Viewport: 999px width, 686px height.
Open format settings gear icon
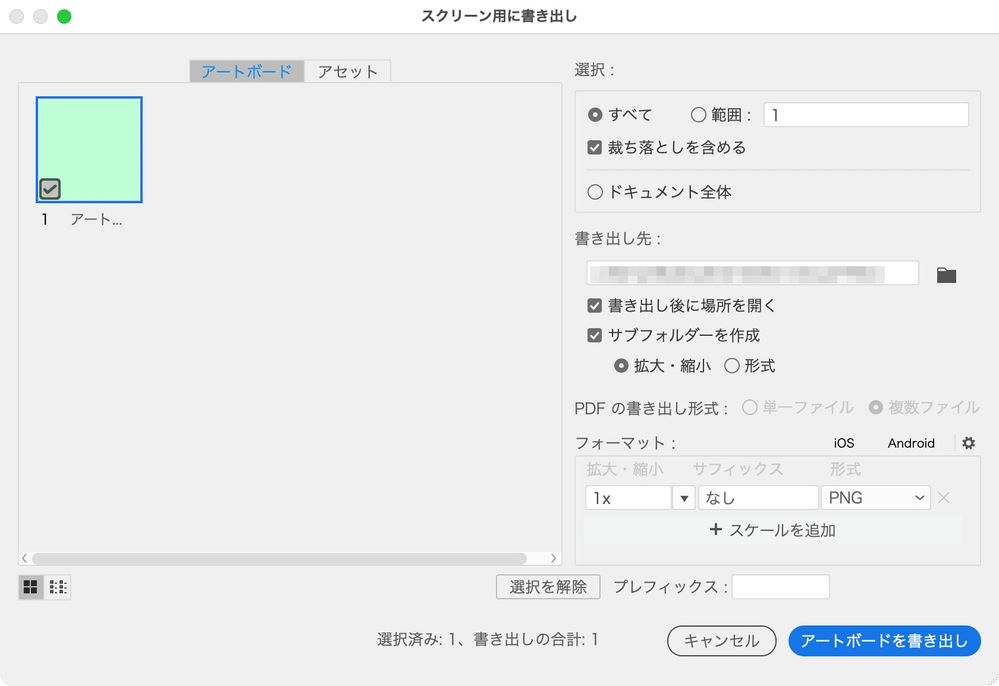[x=968, y=443]
